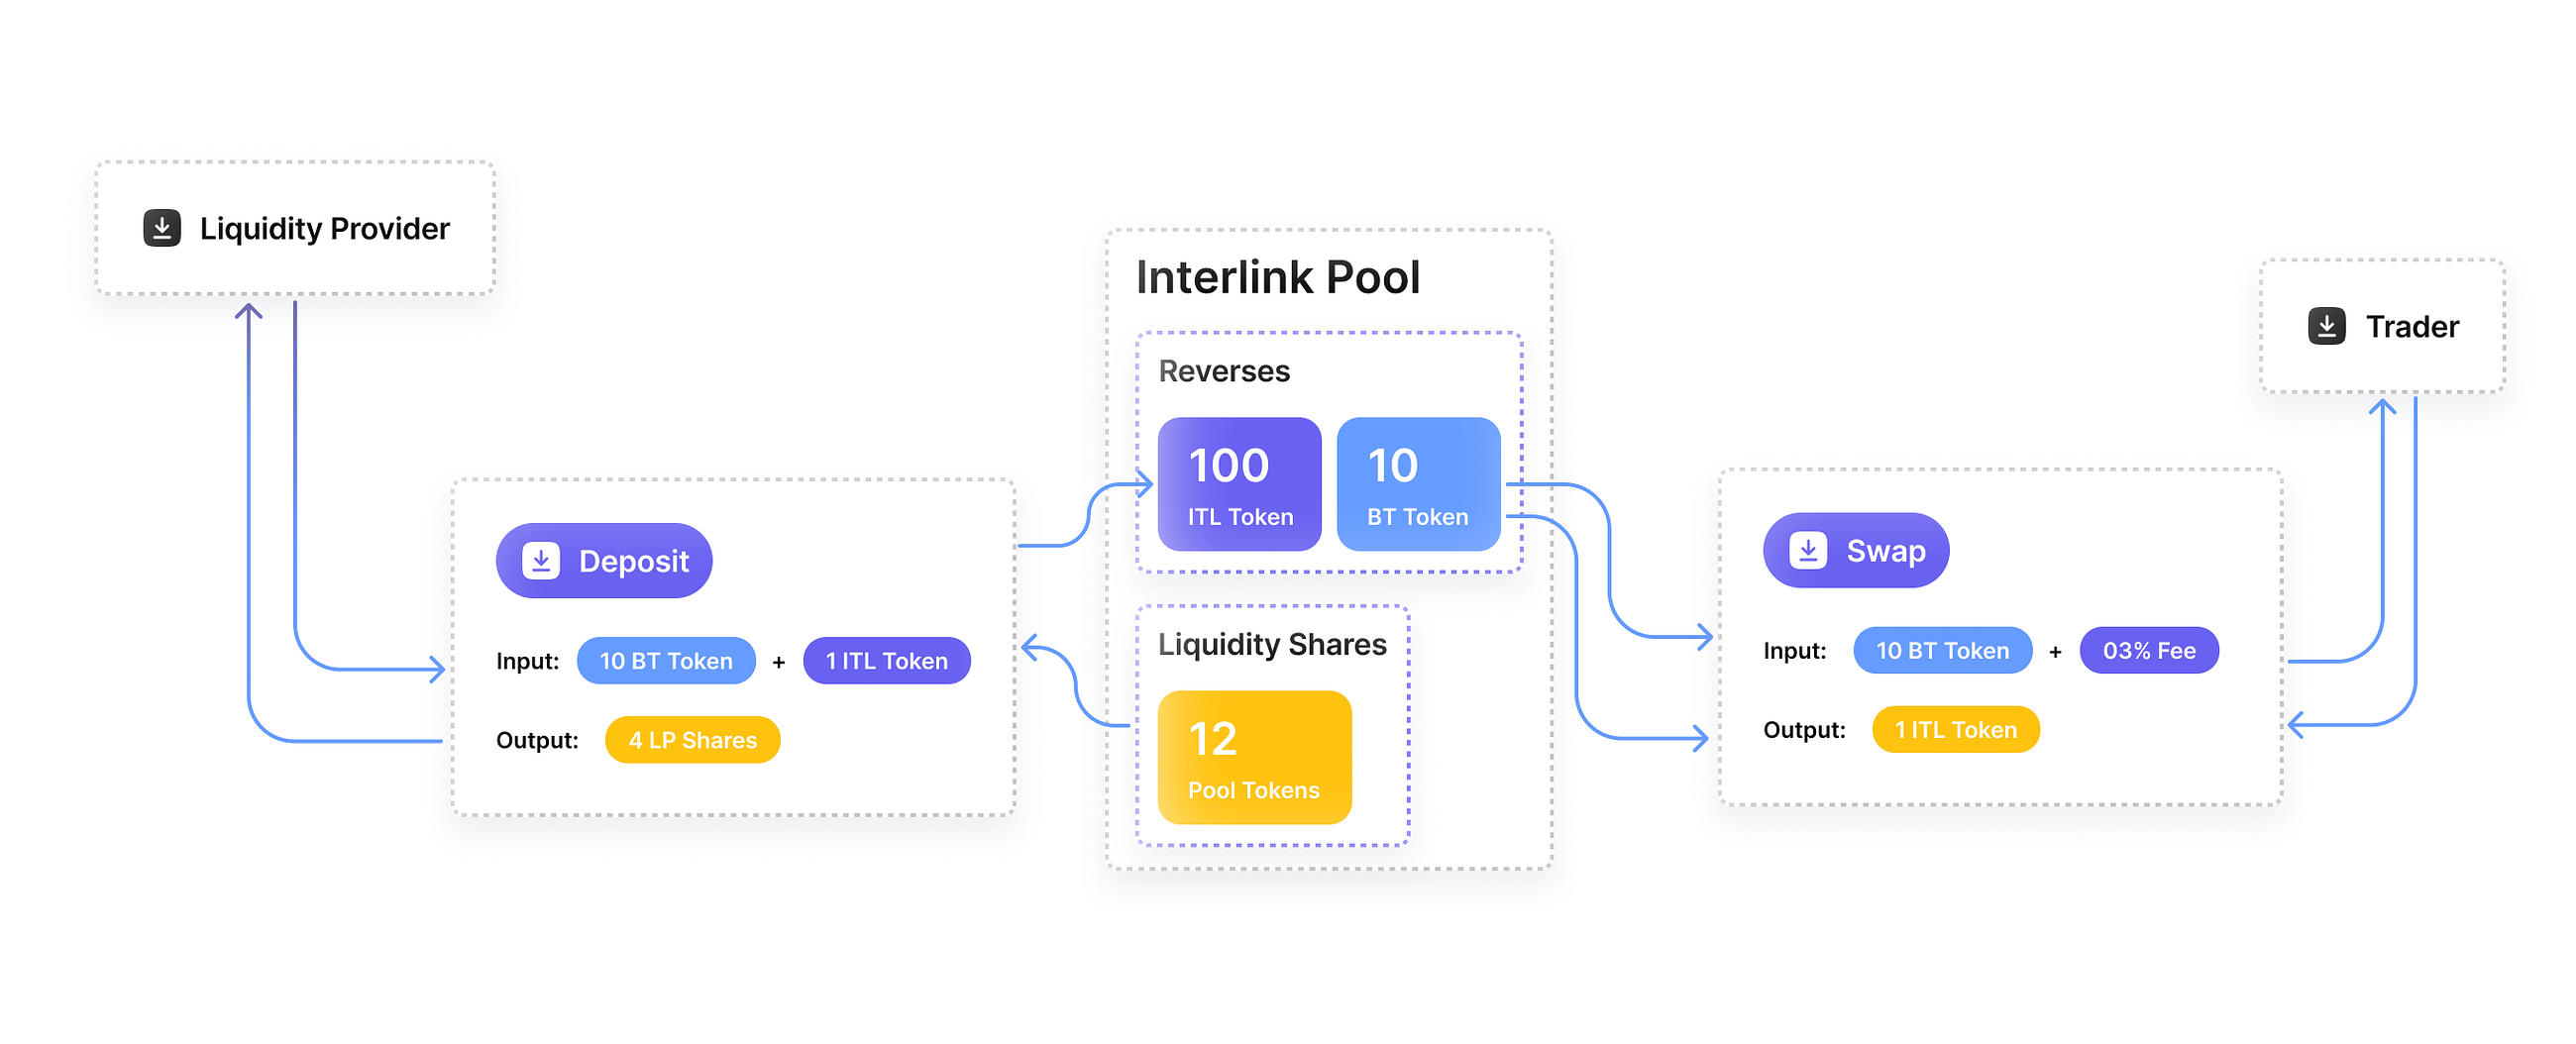
Task: Click the 12 Pool Tokens card
Action: pos(1254,758)
